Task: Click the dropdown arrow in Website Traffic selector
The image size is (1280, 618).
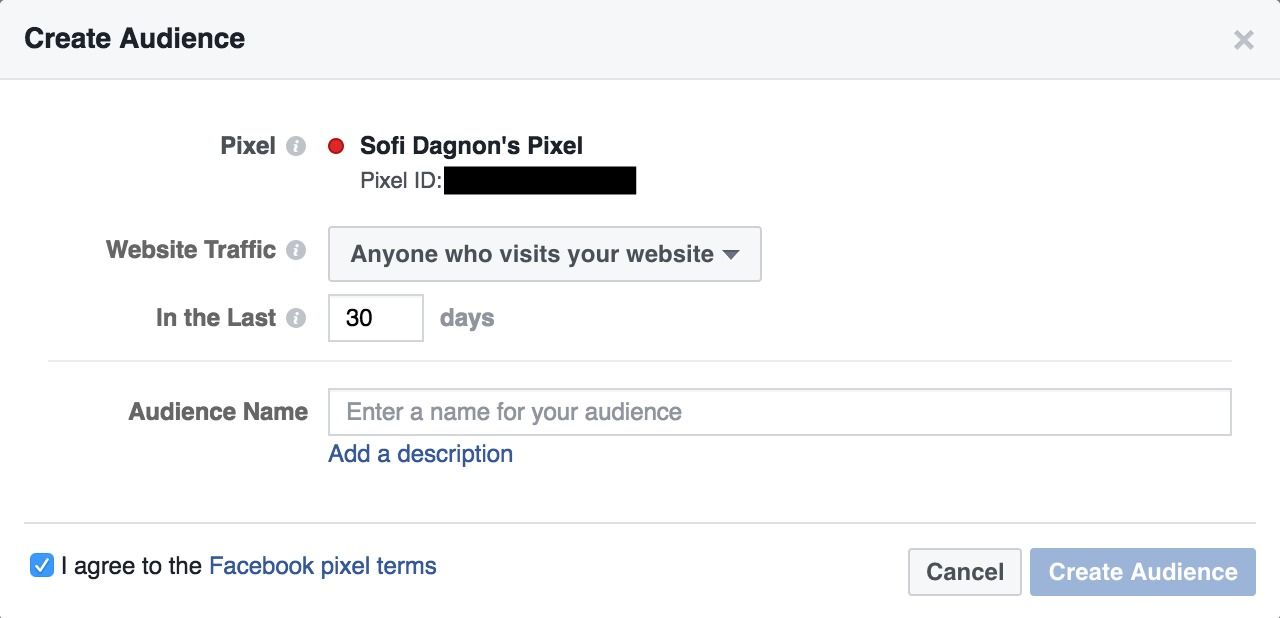Action: 731,255
